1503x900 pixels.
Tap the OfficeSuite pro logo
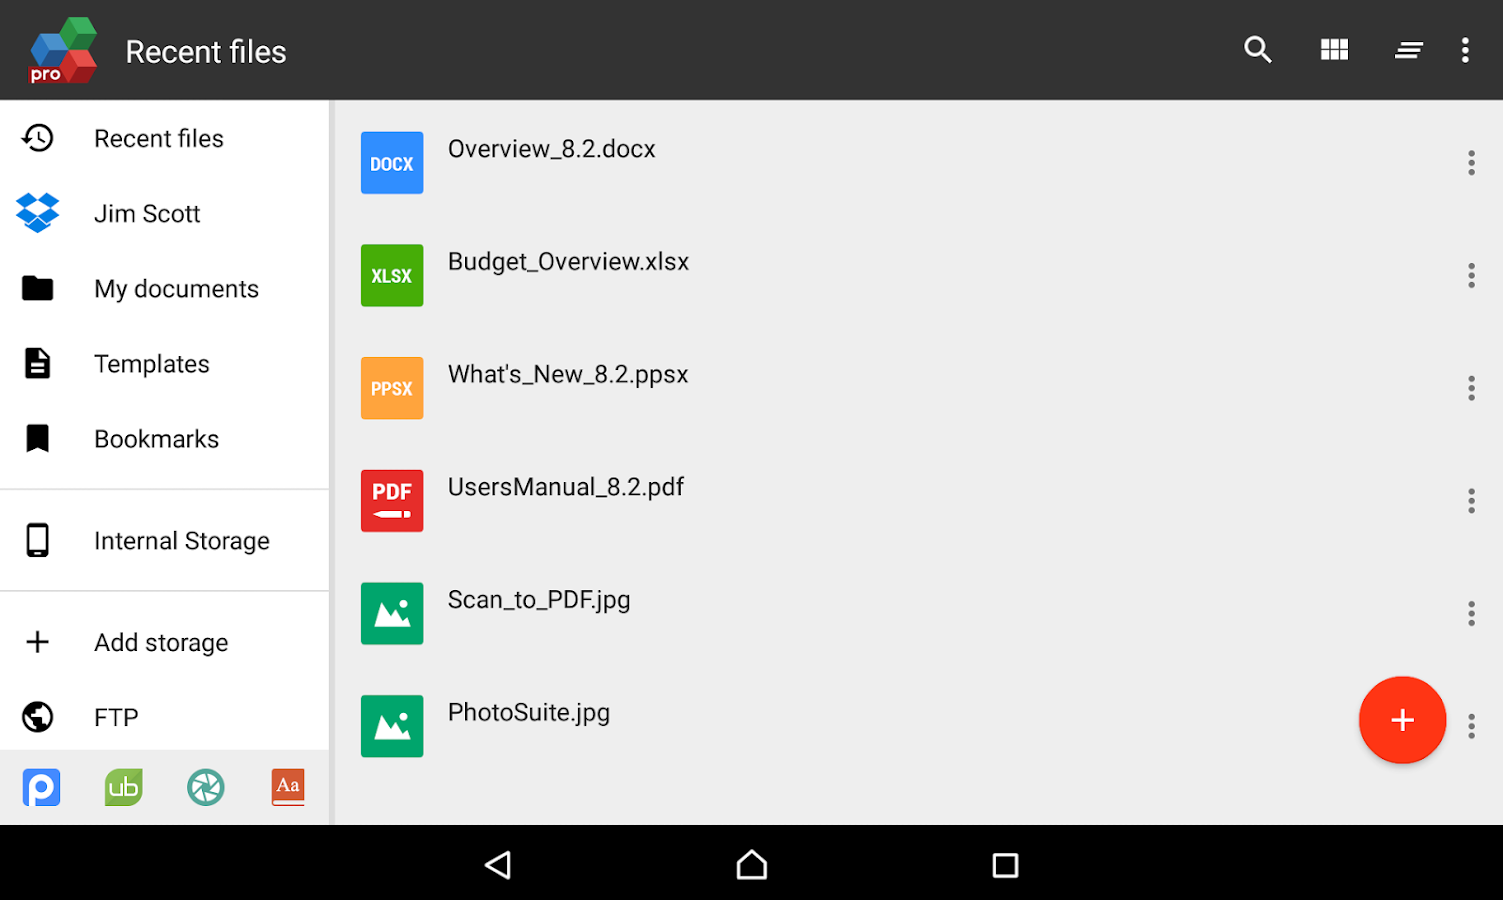(62, 50)
